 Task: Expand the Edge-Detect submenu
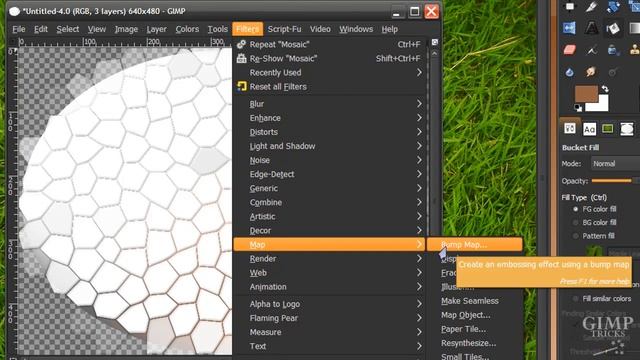coord(330,174)
